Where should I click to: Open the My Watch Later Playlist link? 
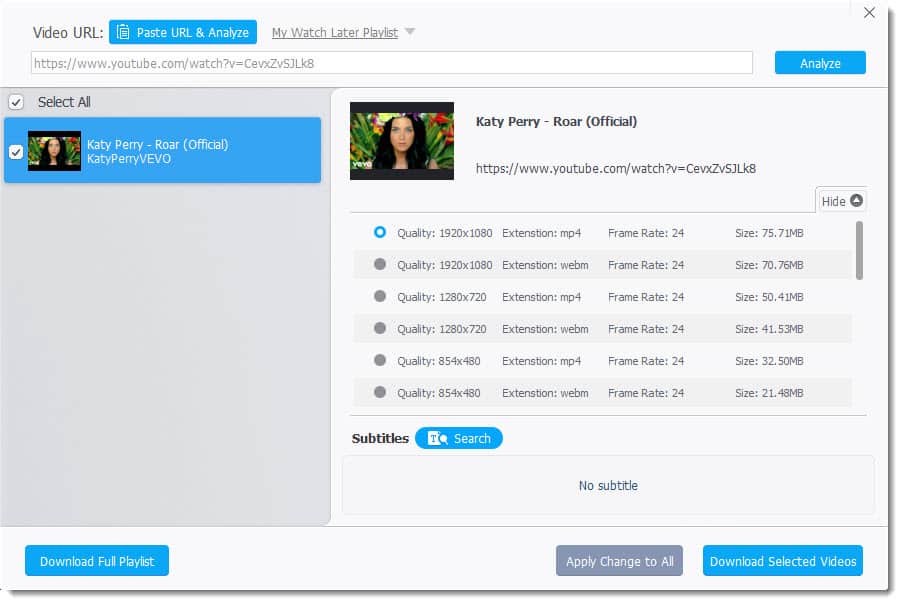click(x=335, y=33)
